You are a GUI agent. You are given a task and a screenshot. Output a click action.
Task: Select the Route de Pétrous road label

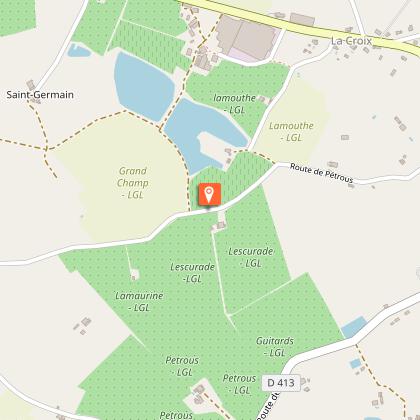pos(321,173)
